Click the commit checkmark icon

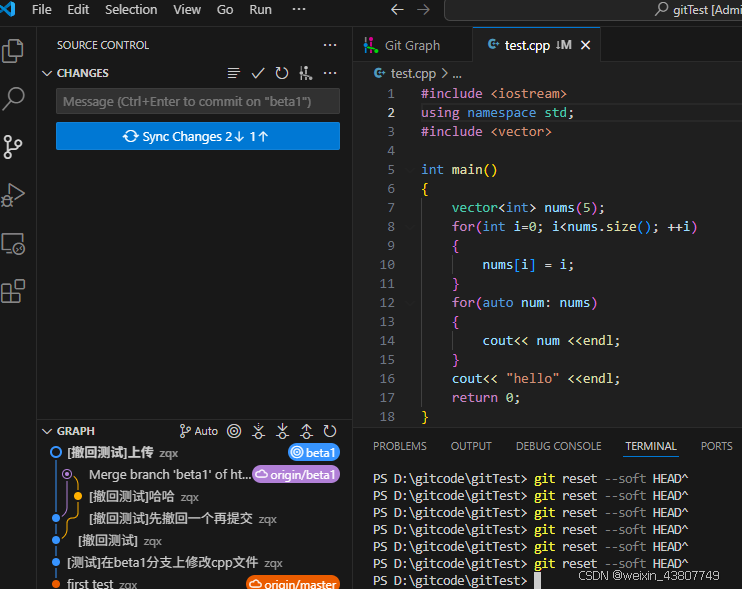258,73
